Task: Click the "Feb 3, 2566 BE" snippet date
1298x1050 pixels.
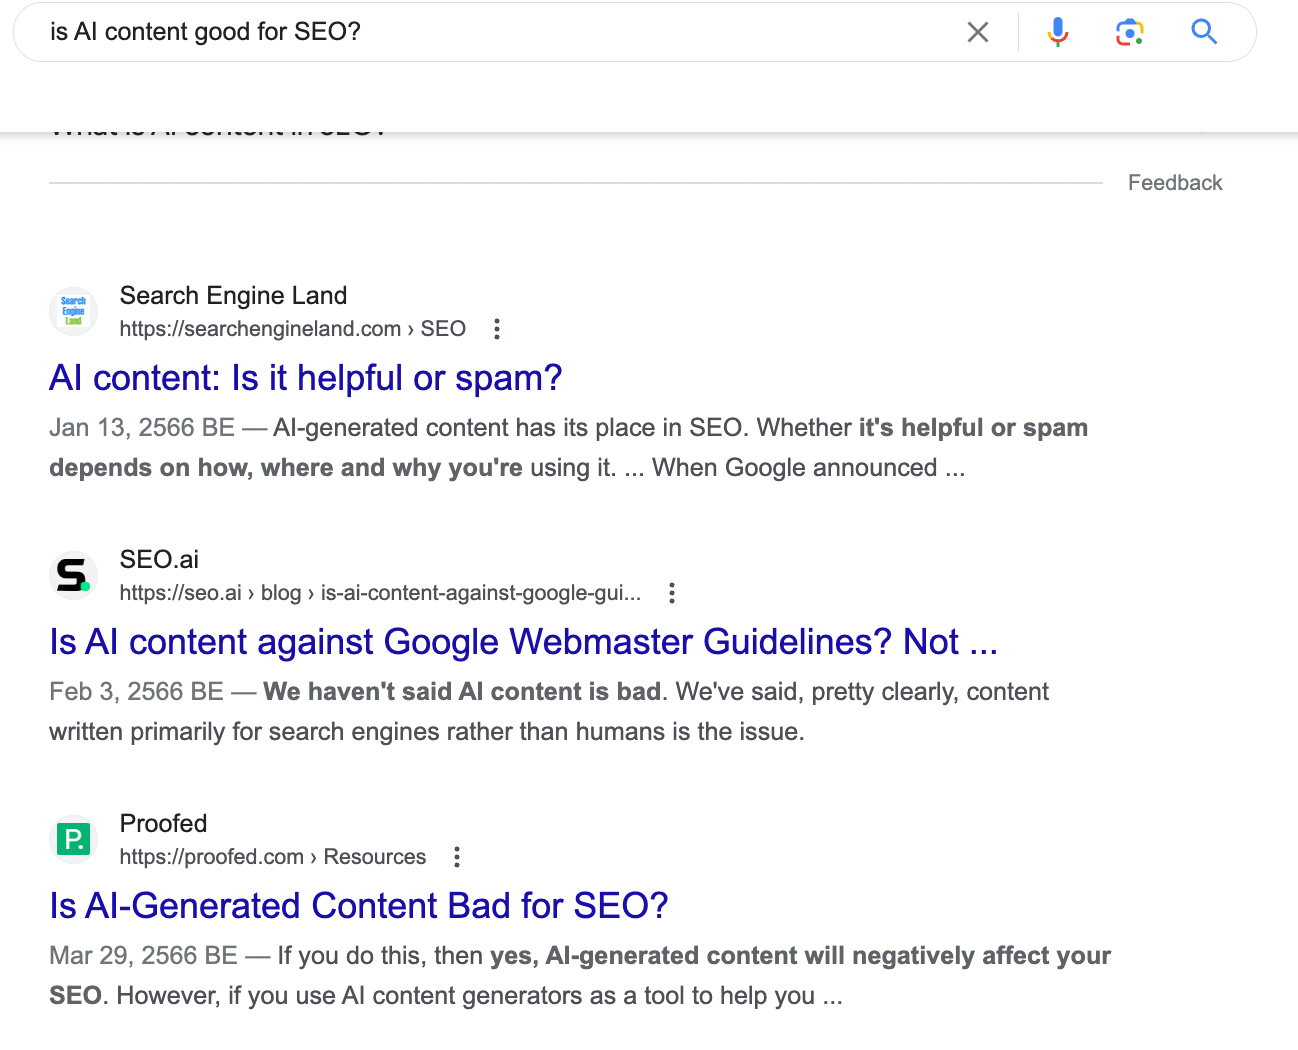Action: (136, 692)
